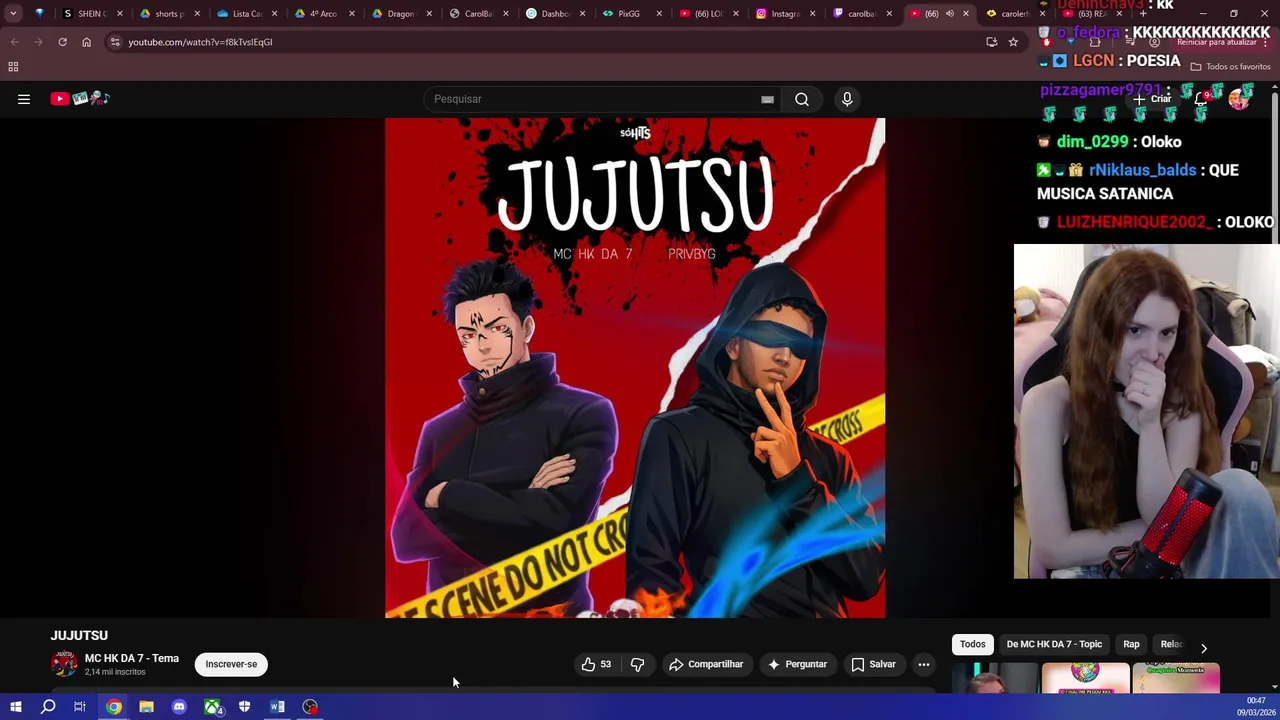Image resolution: width=1280 pixels, height=720 pixels.
Task: Start voice search with the microphone icon
Action: click(847, 99)
